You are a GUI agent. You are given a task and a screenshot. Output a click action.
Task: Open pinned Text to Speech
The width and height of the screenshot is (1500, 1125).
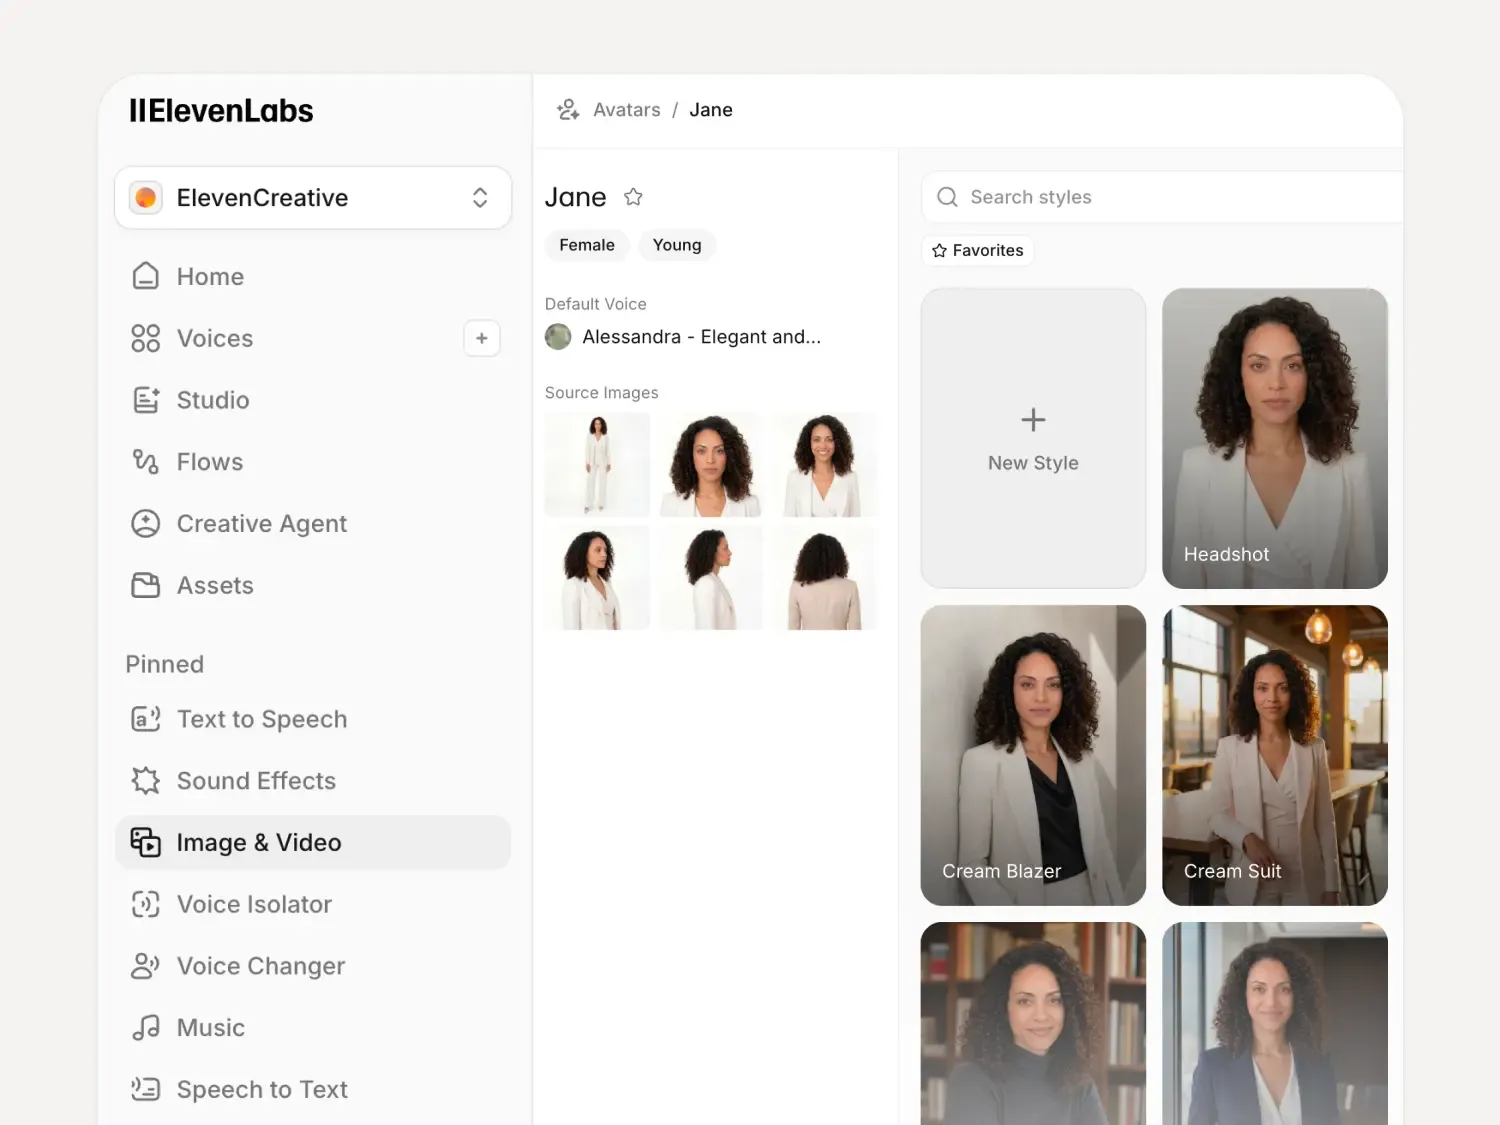313,719
